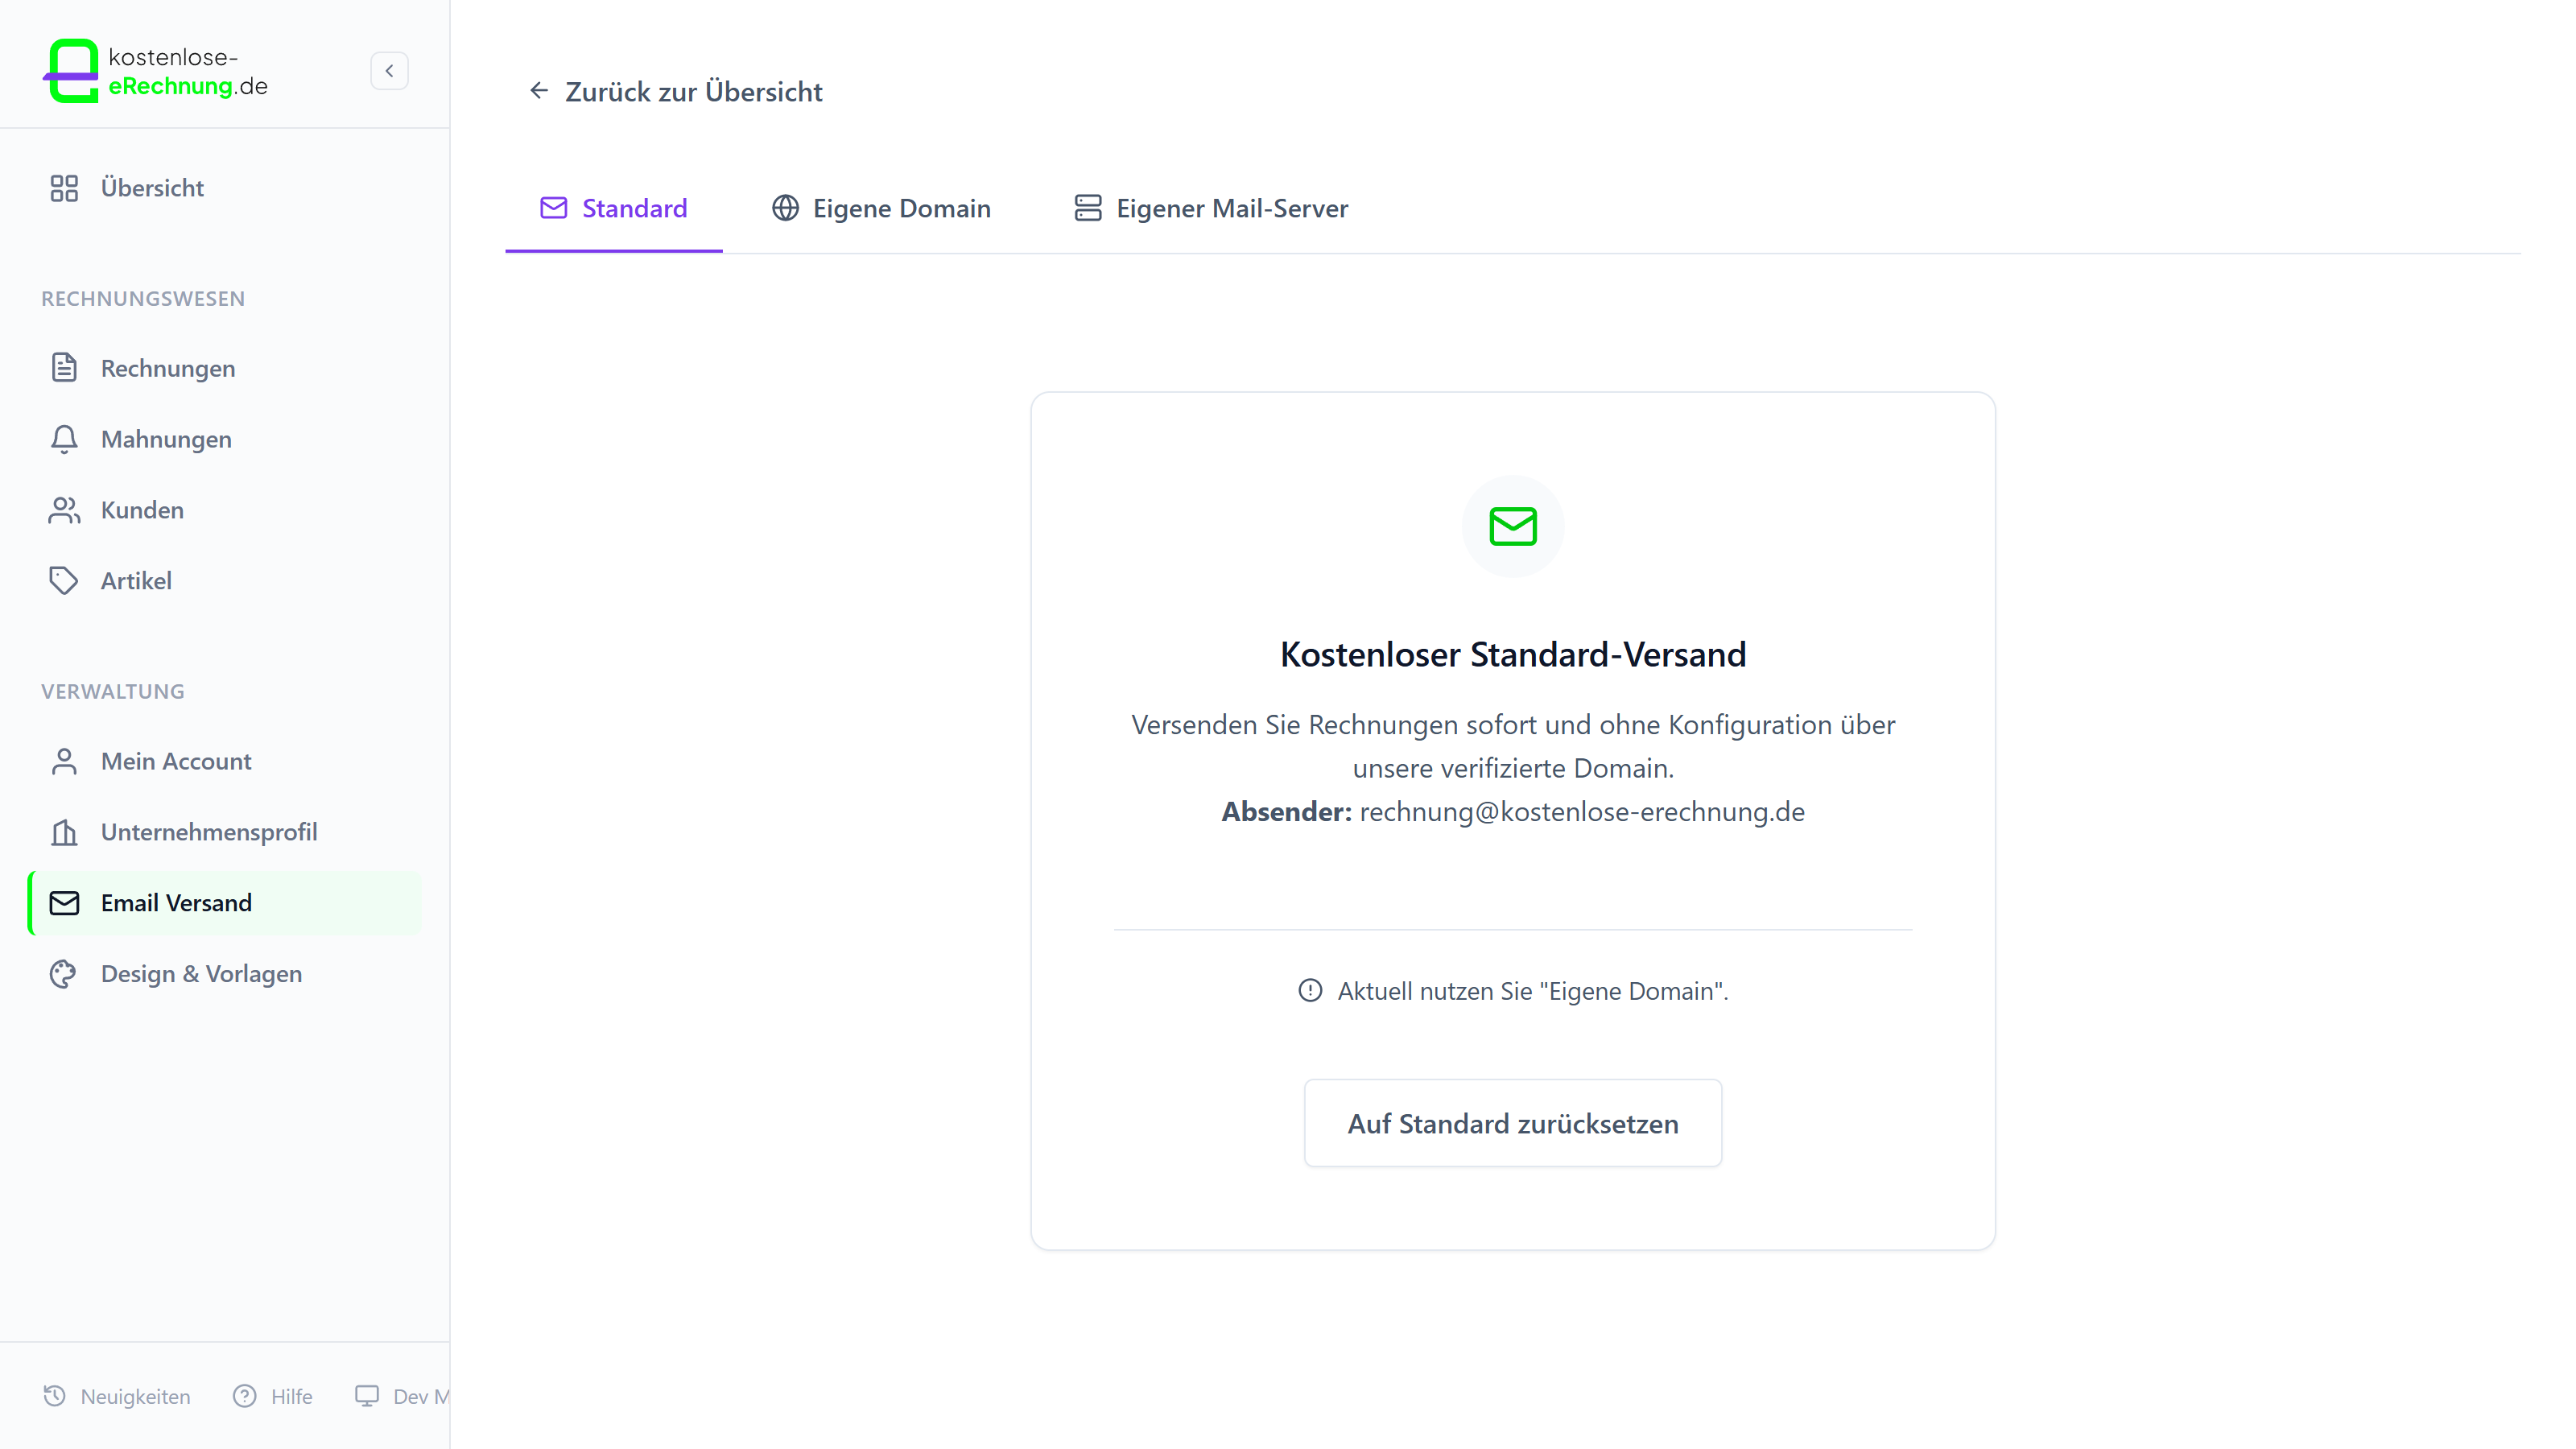The image size is (2576, 1449).
Task: Switch to the Eigene Domain tab
Action: [881, 208]
